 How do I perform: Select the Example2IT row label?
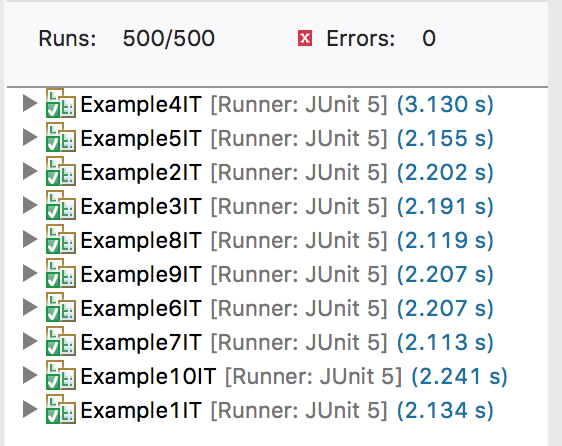(x=141, y=173)
